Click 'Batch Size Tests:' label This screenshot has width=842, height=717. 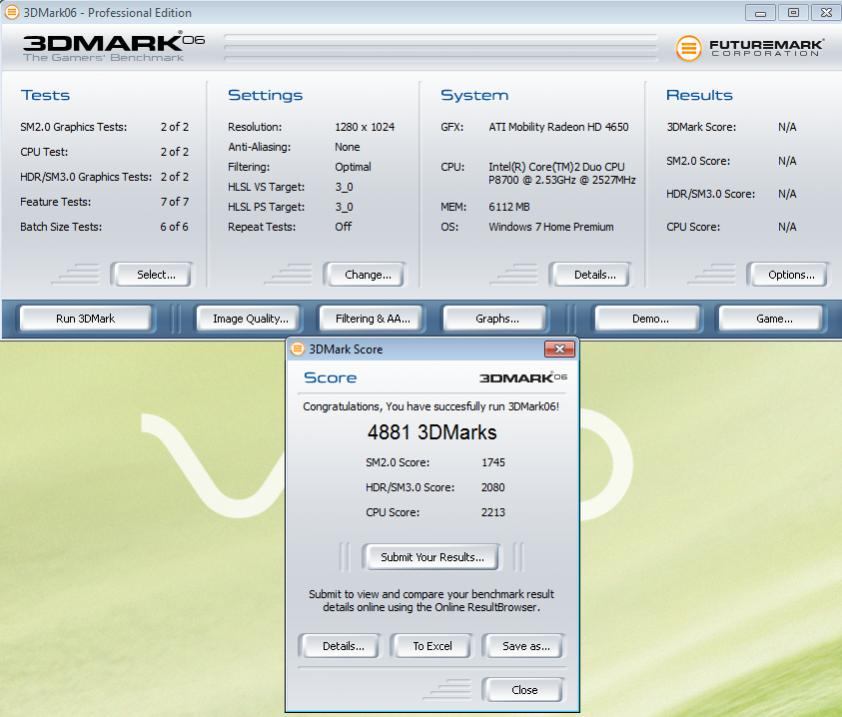pos(61,227)
